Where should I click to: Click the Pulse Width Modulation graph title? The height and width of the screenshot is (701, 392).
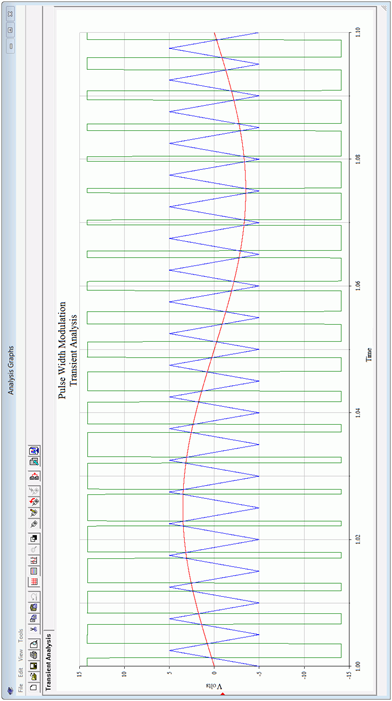(63, 350)
